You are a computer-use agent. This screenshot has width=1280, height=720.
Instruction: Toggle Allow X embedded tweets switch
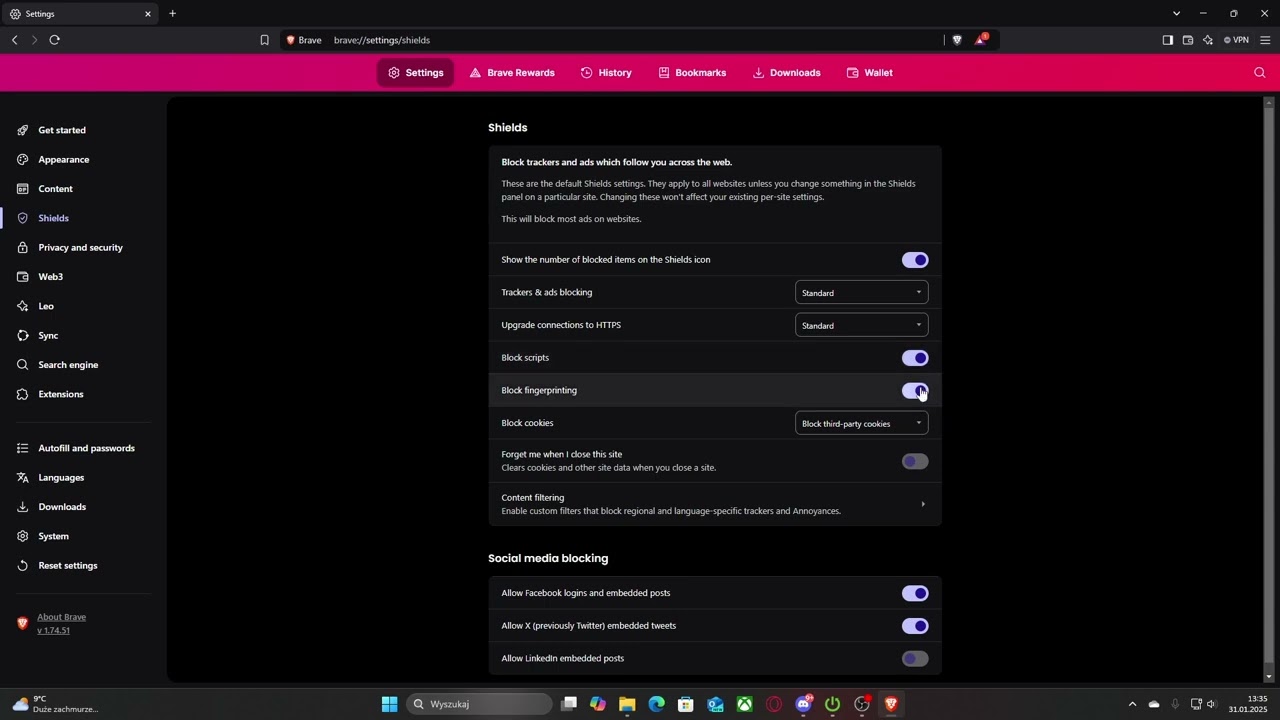point(915,626)
